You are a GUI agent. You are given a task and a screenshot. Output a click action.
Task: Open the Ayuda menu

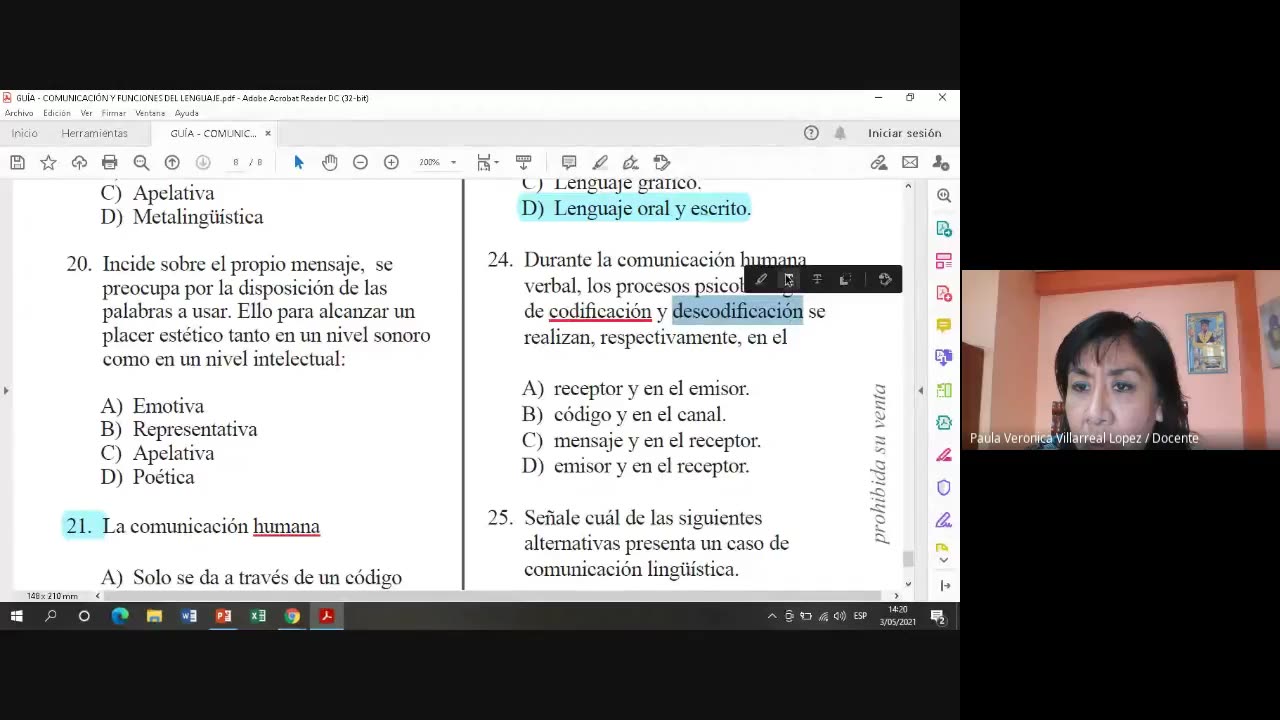pyautogui.click(x=187, y=113)
